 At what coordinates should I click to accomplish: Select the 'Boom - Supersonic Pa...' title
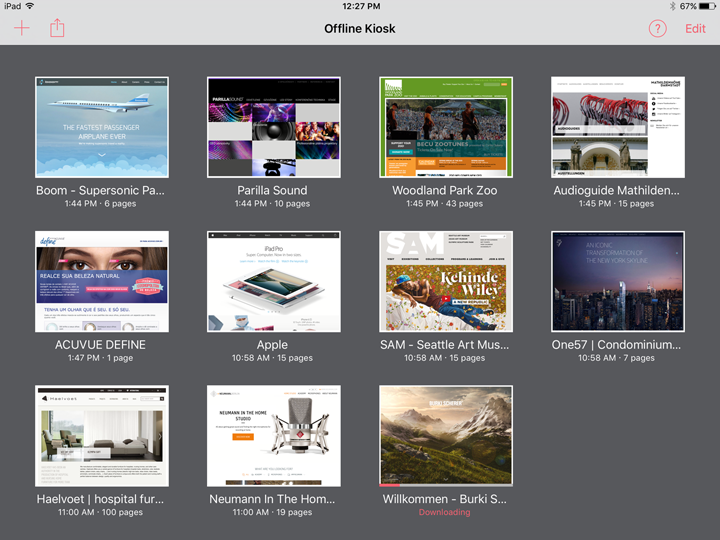(x=100, y=190)
